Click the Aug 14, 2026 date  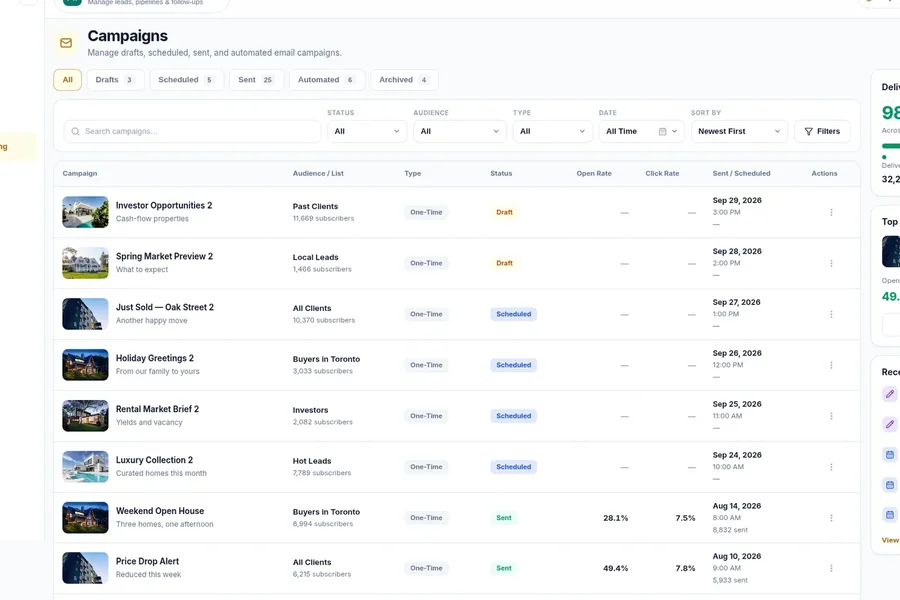736,506
